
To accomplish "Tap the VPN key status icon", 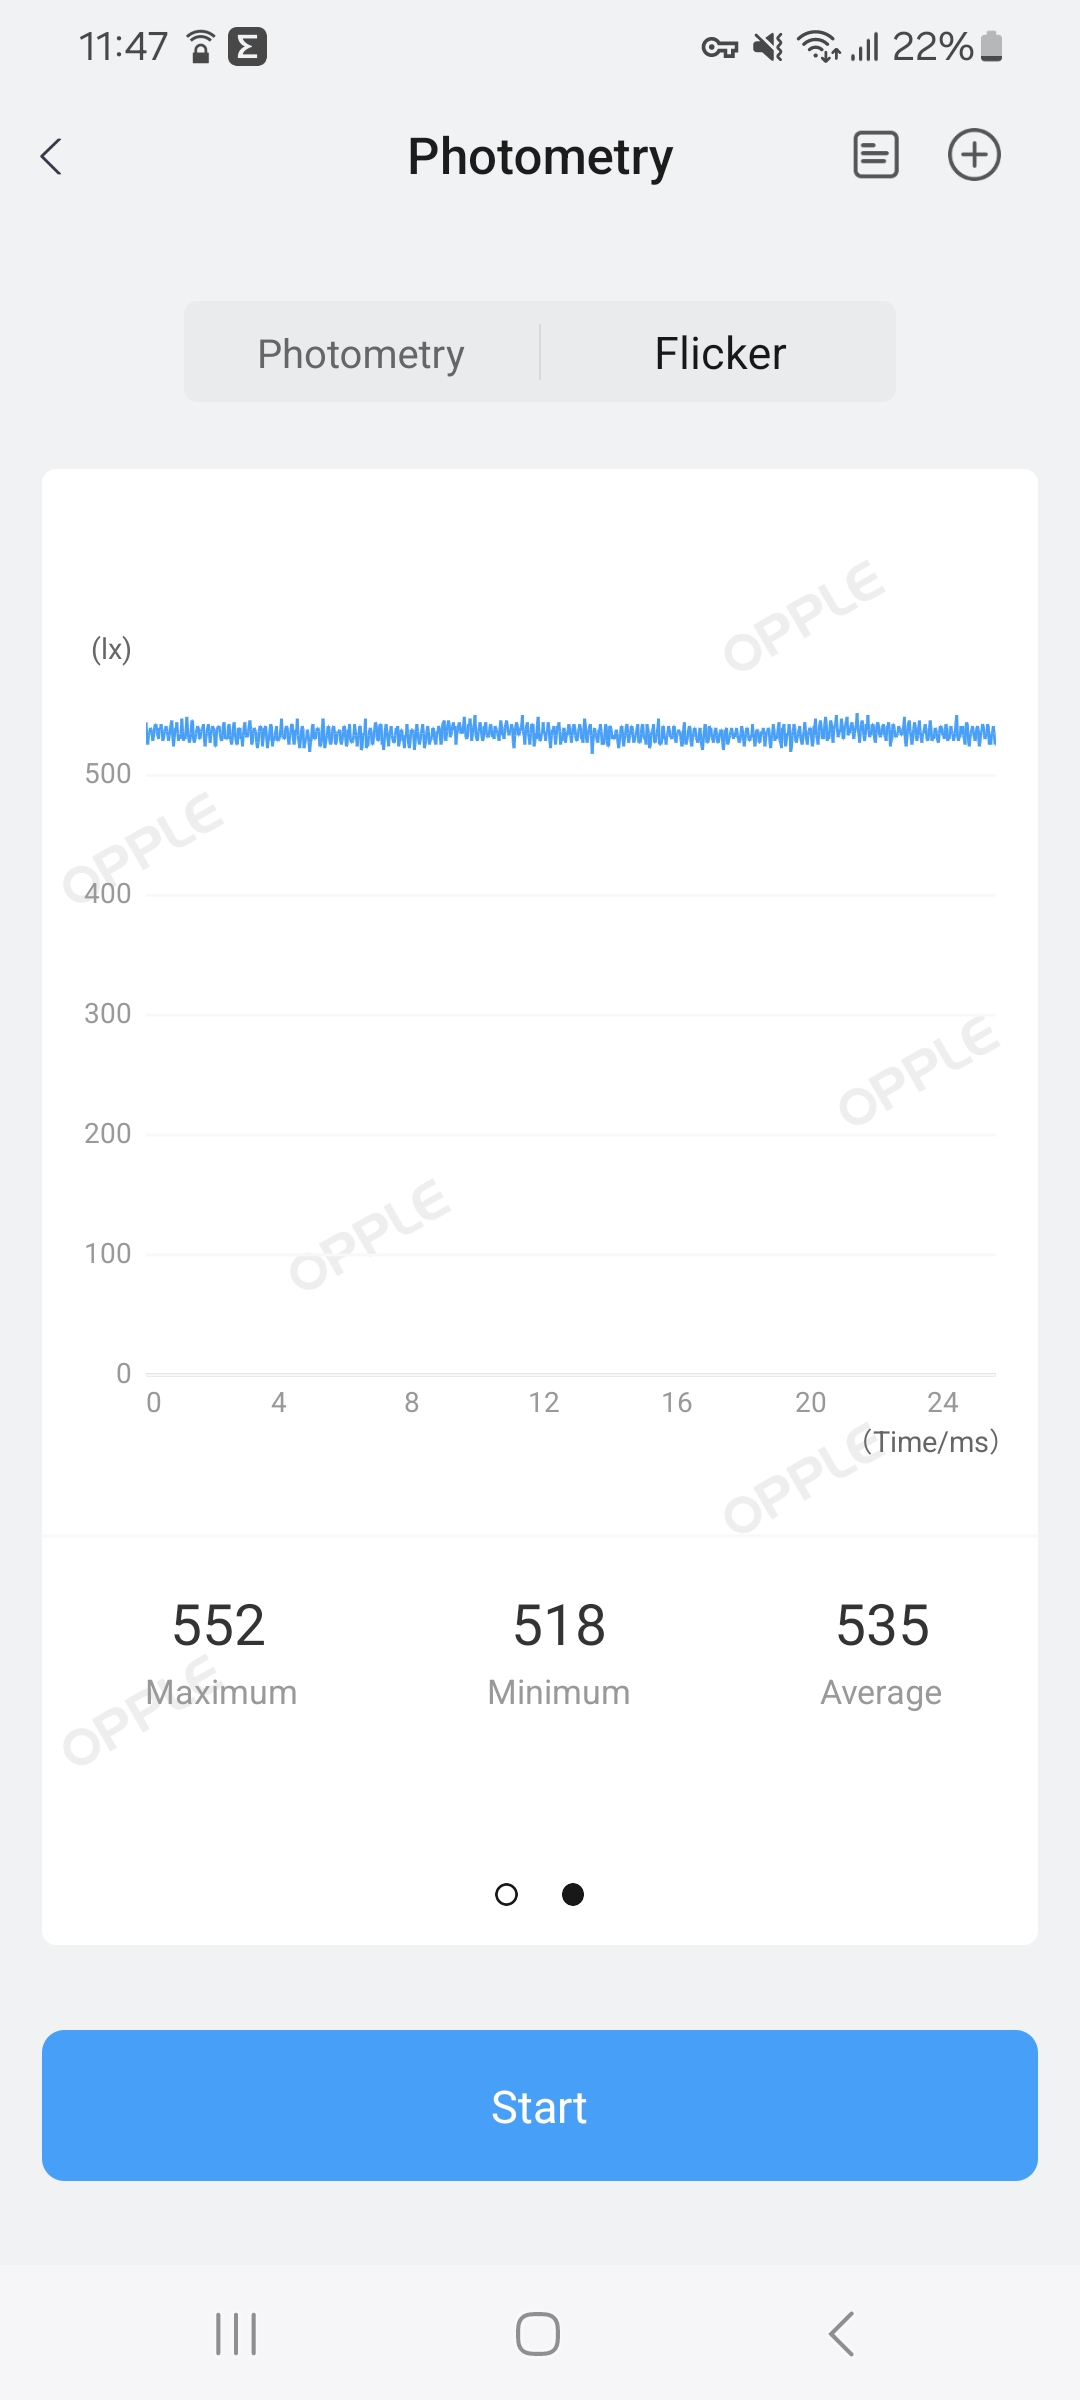I will tap(719, 47).
